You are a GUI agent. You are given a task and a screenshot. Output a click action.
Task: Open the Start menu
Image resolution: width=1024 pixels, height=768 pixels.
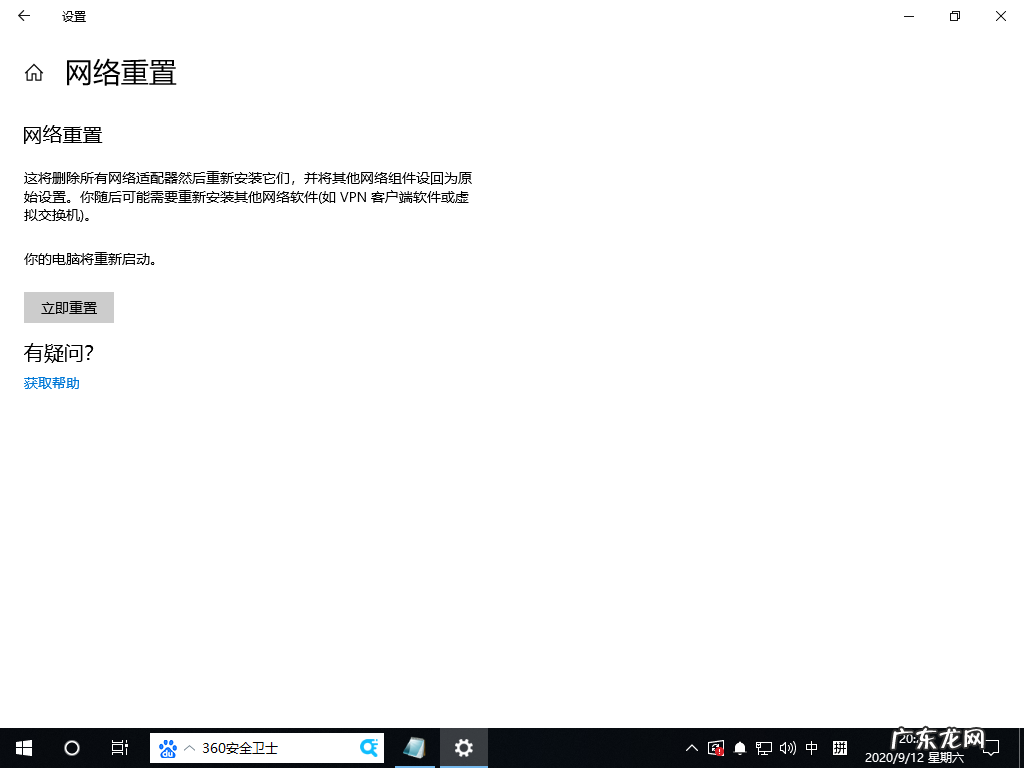(23, 747)
